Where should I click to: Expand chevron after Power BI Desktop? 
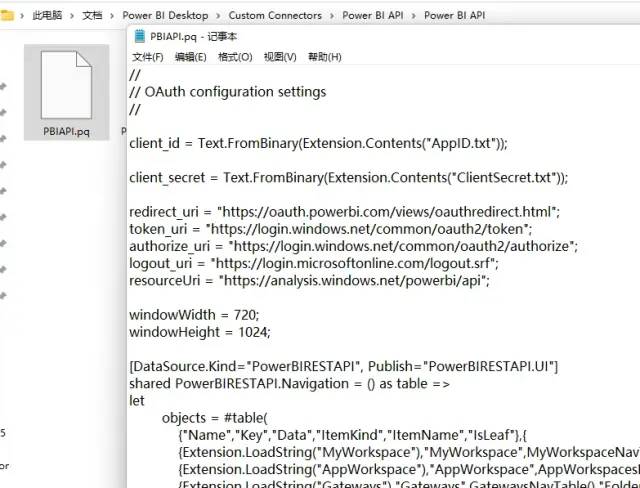pyautogui.click(x=218, y=16)
